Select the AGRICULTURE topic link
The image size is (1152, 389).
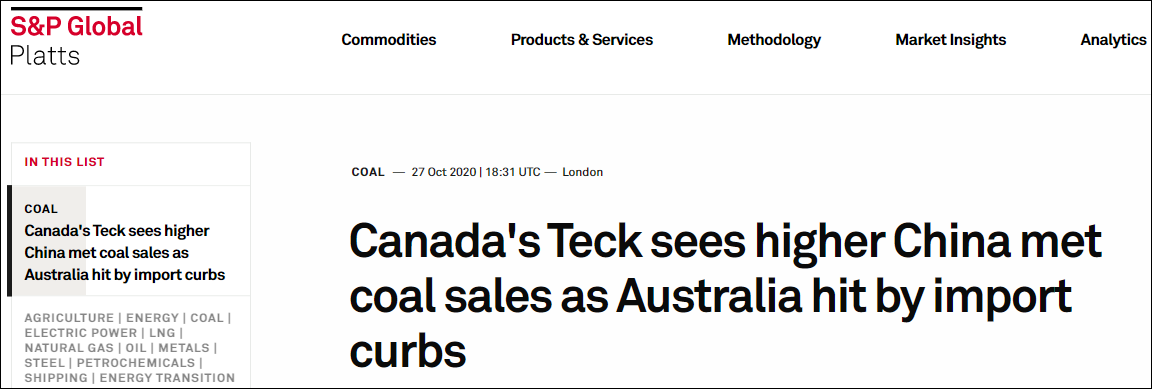pyautogui.click(x=69, y=318)
